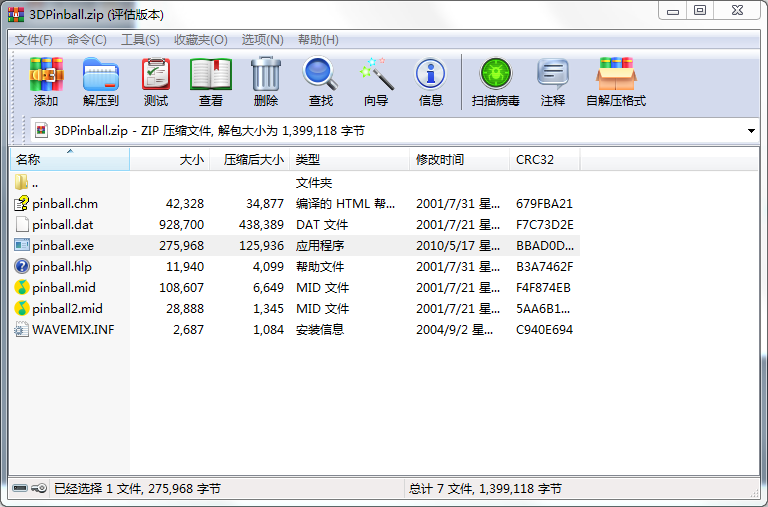Open the 工具(S) menu

pyautogui.click(x=141, y=40)
